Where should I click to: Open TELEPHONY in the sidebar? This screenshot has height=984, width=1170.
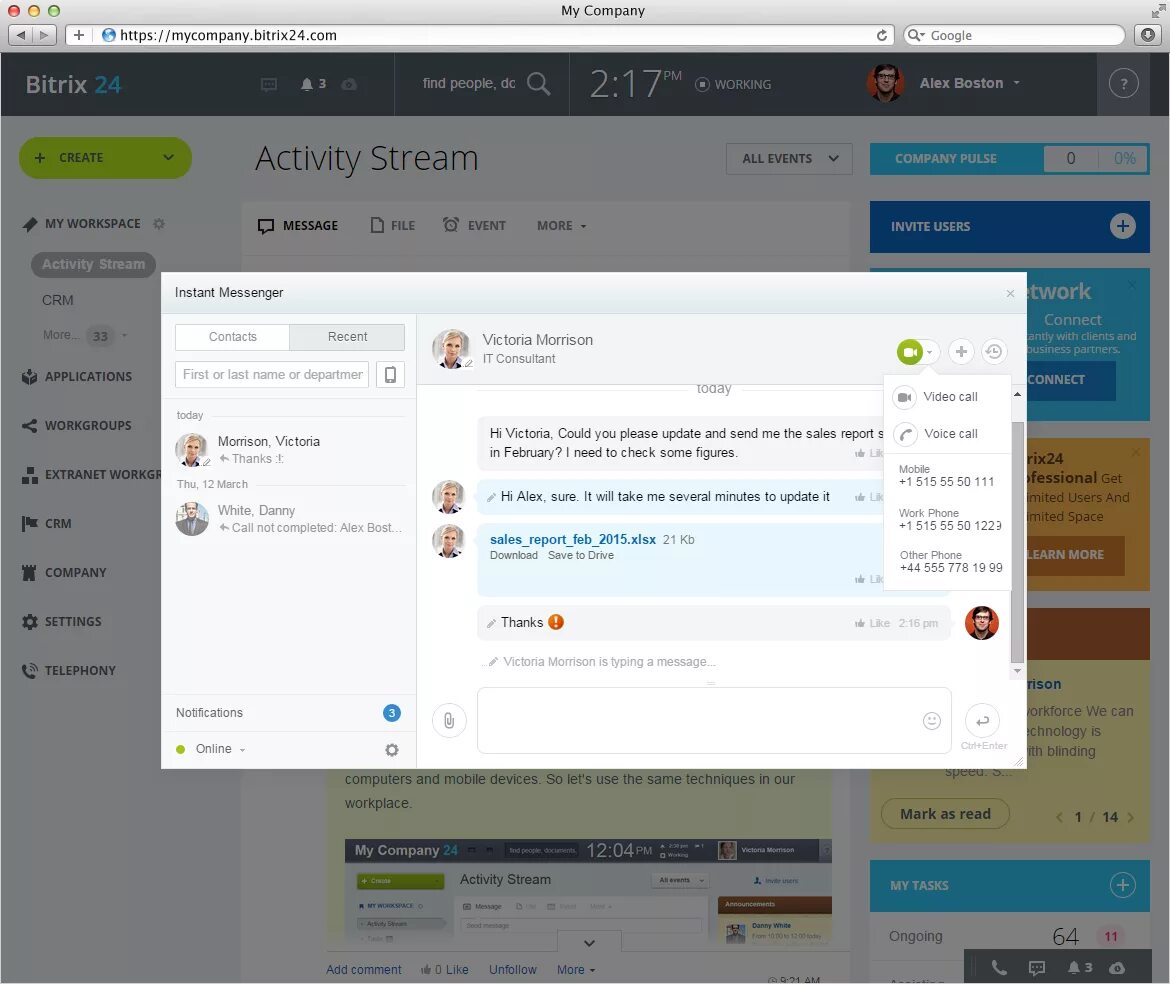click(69, 671)
